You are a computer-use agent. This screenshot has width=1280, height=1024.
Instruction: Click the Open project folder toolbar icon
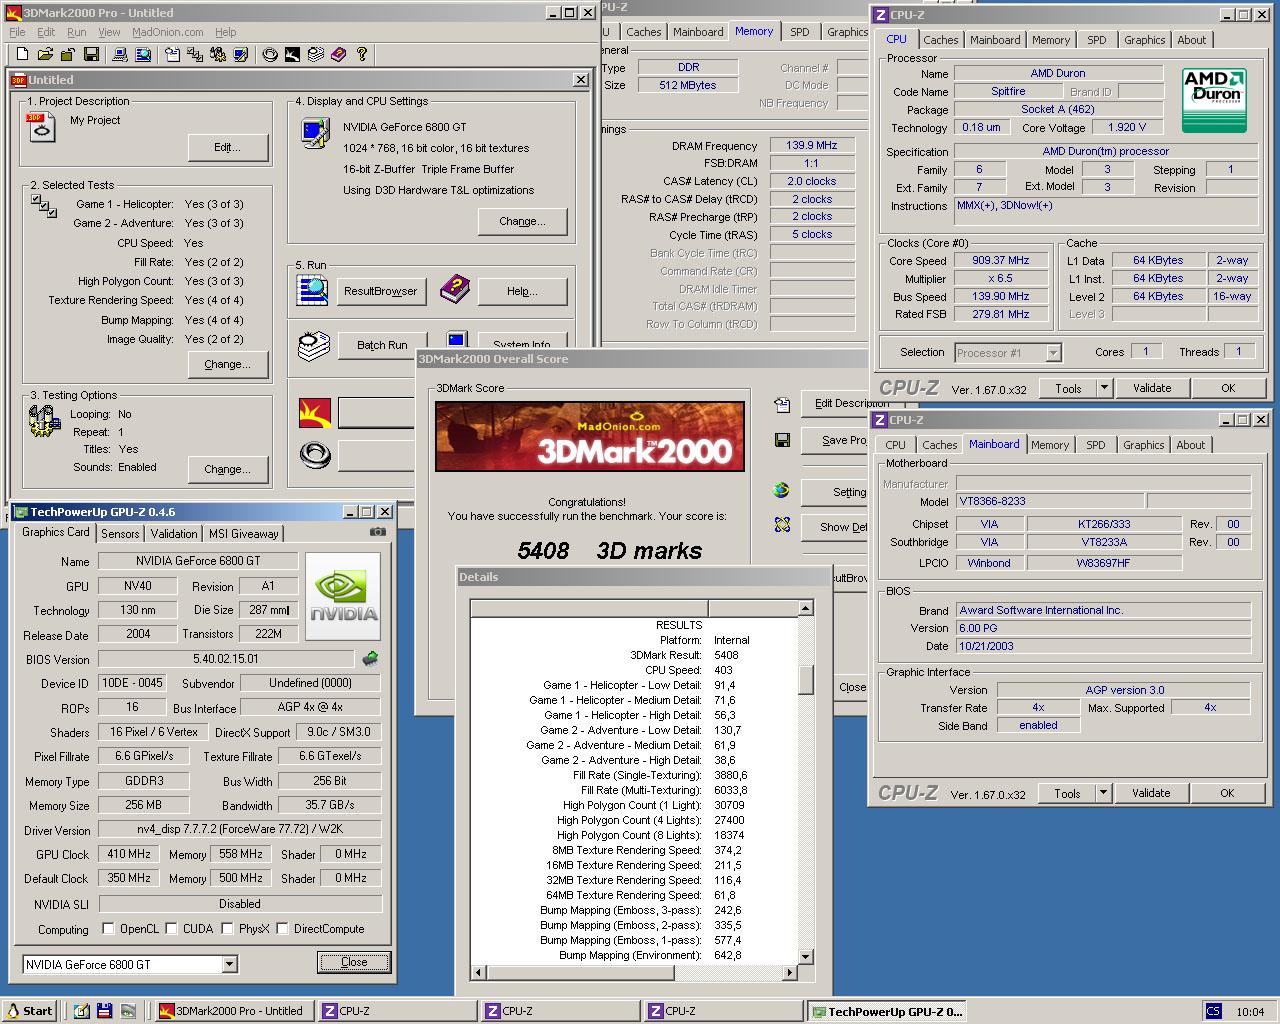point(45,54)
